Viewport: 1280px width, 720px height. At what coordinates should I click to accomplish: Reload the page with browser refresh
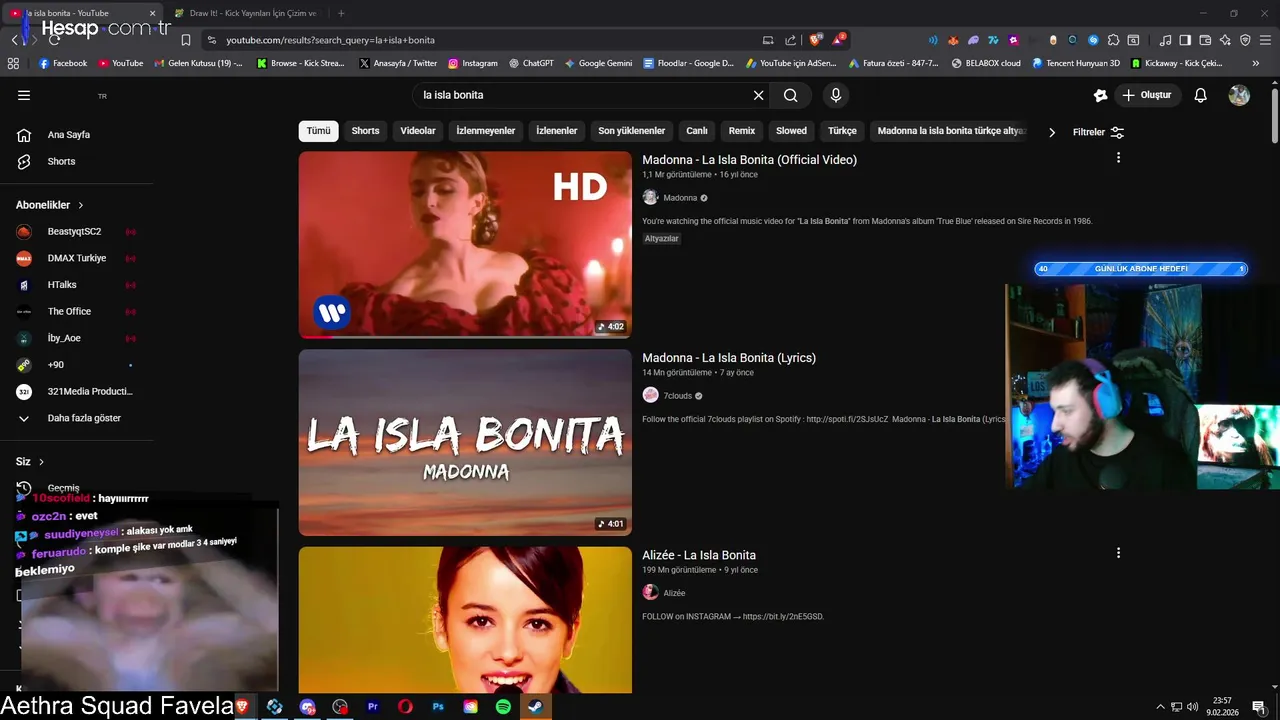pyautogui.click(x=54, y=40)
